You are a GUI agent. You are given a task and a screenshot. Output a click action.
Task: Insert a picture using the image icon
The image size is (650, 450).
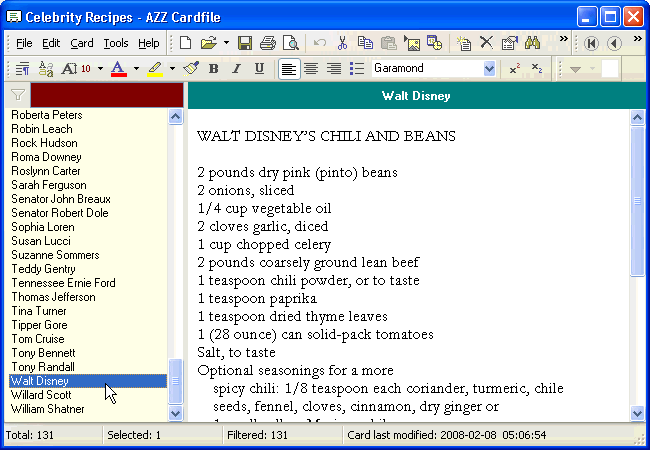coord(412,43)
